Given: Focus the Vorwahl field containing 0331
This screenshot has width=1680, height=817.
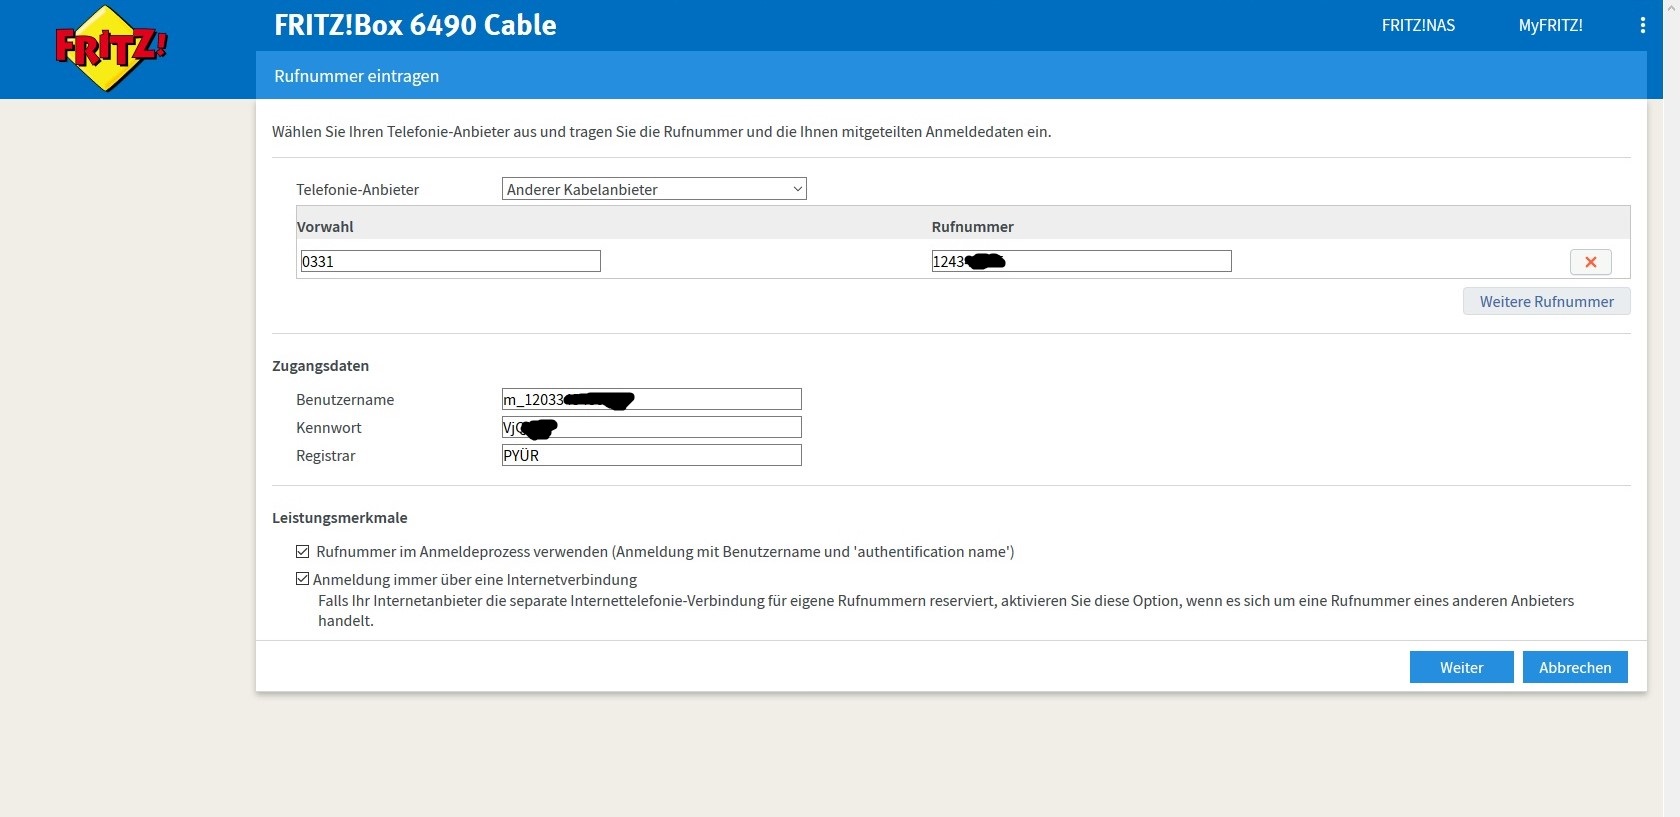Looking at the screenshot, I should click(450, 262).
